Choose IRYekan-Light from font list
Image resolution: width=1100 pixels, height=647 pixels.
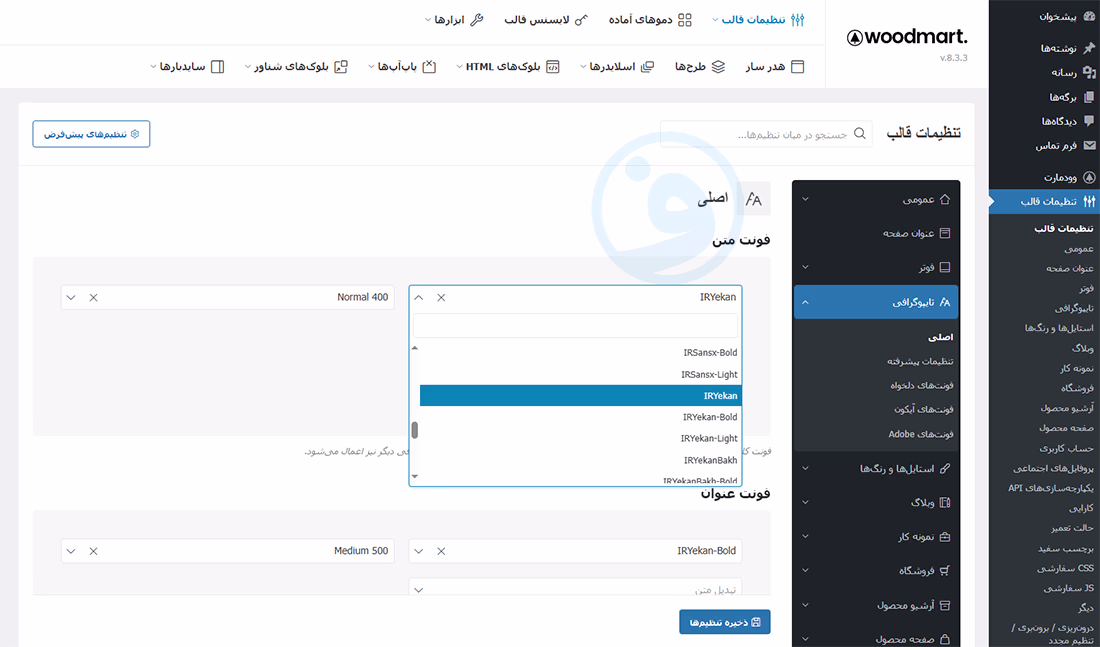pyautogui.click(x=580, y=439)
